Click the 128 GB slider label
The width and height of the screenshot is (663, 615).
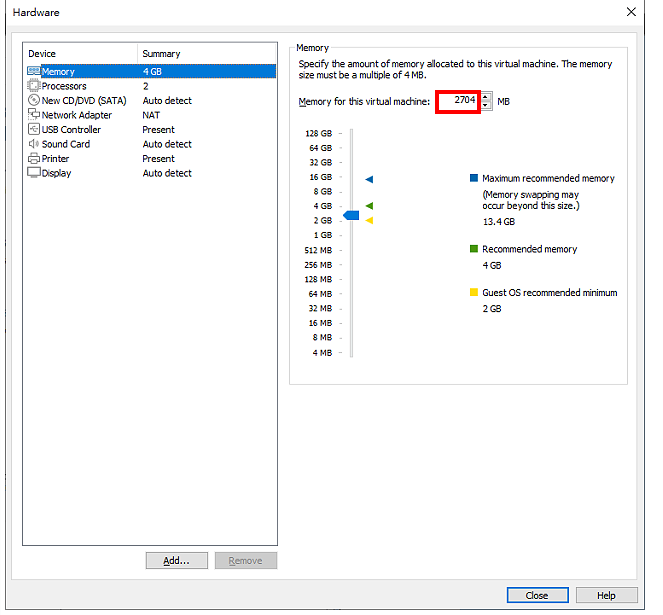point(318,133)
